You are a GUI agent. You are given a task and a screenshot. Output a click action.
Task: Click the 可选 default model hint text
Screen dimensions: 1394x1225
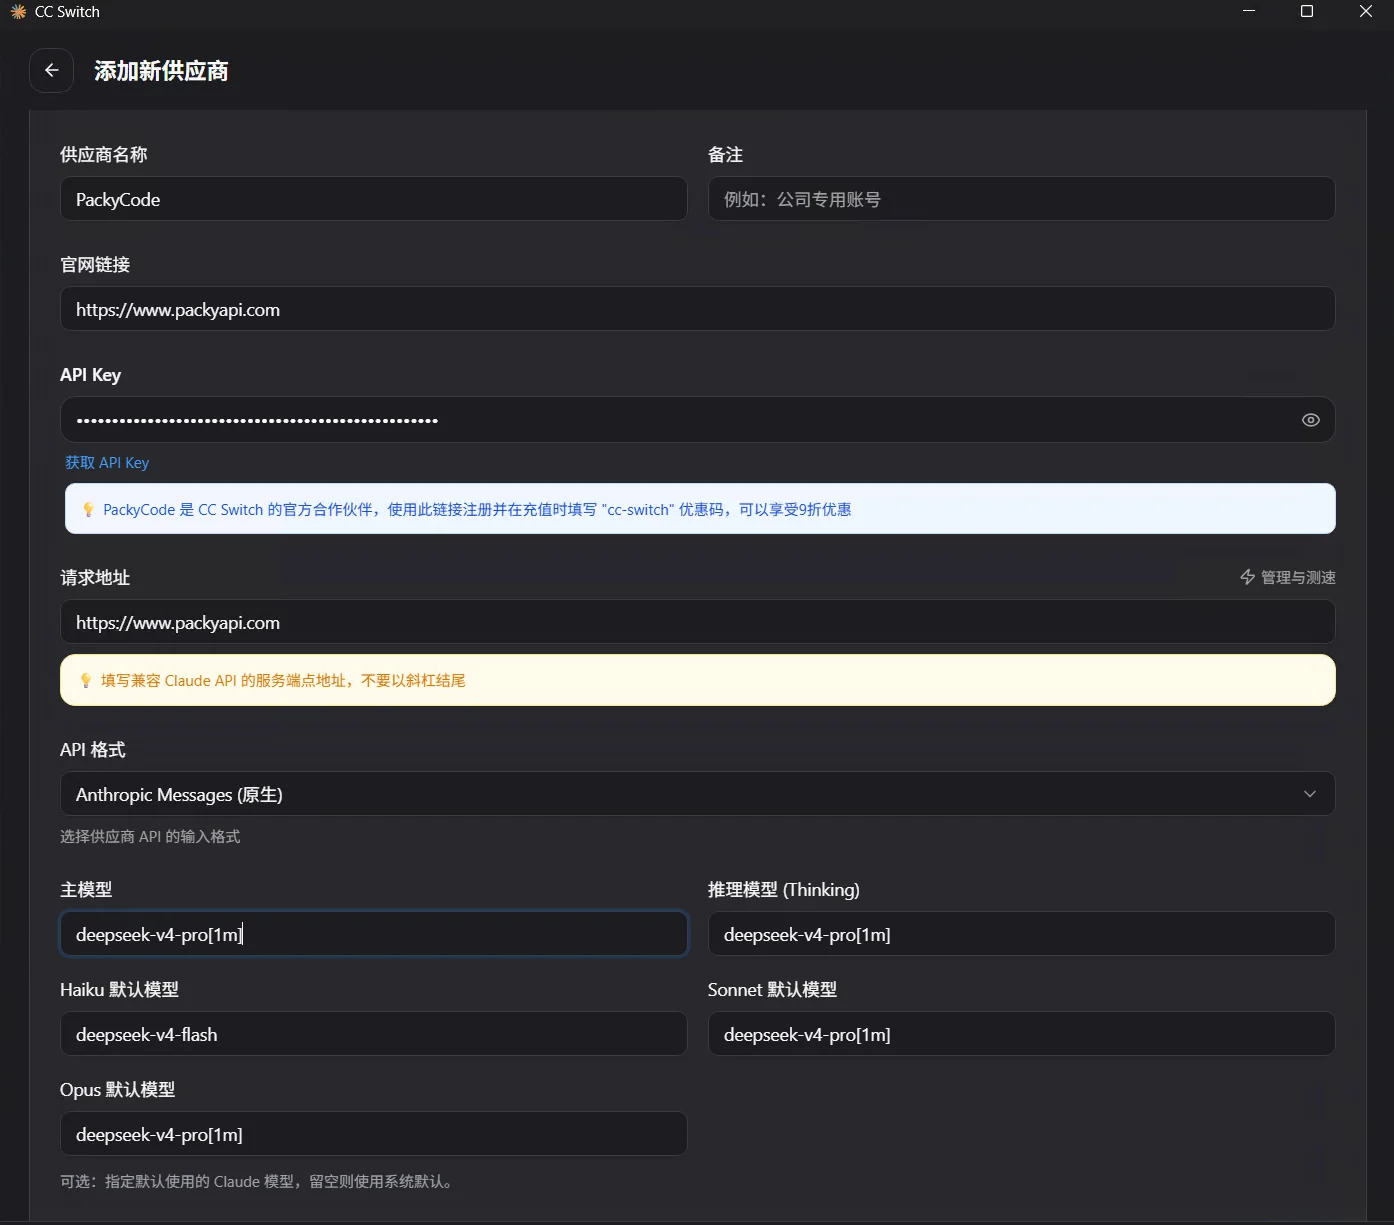pos(259,1182)
